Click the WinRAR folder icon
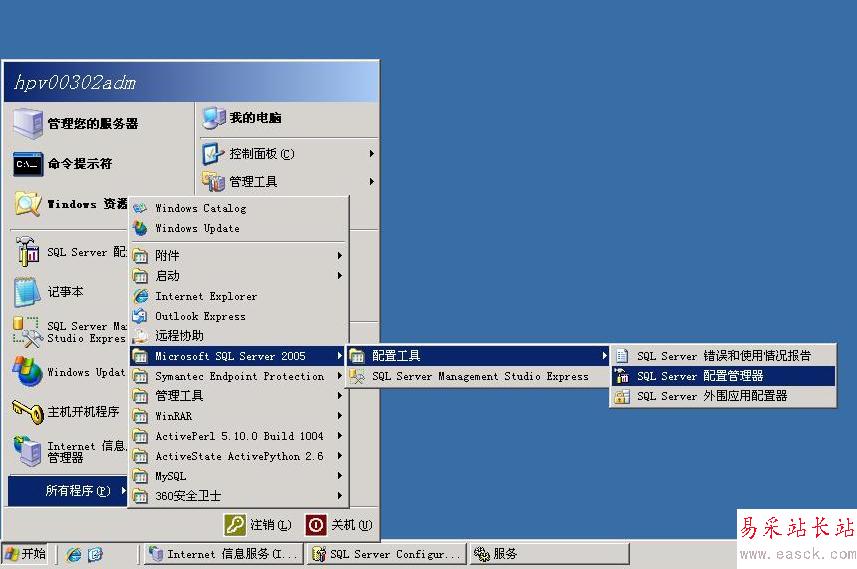The image size is (857, 569). coord(140,416)
